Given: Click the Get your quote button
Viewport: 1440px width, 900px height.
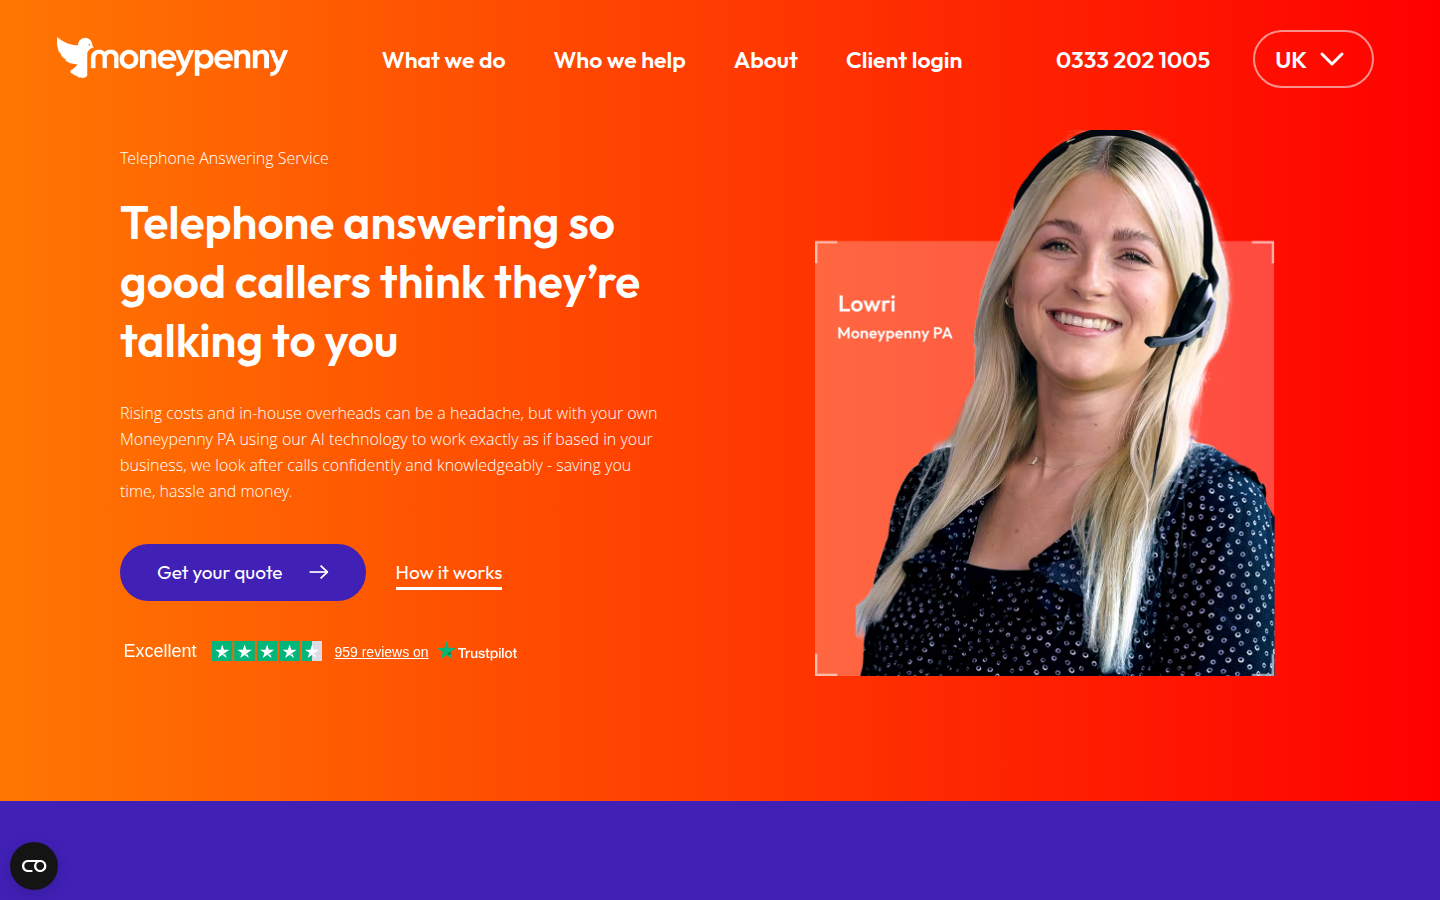Looking at the screenshot, I should pos(243,572).
